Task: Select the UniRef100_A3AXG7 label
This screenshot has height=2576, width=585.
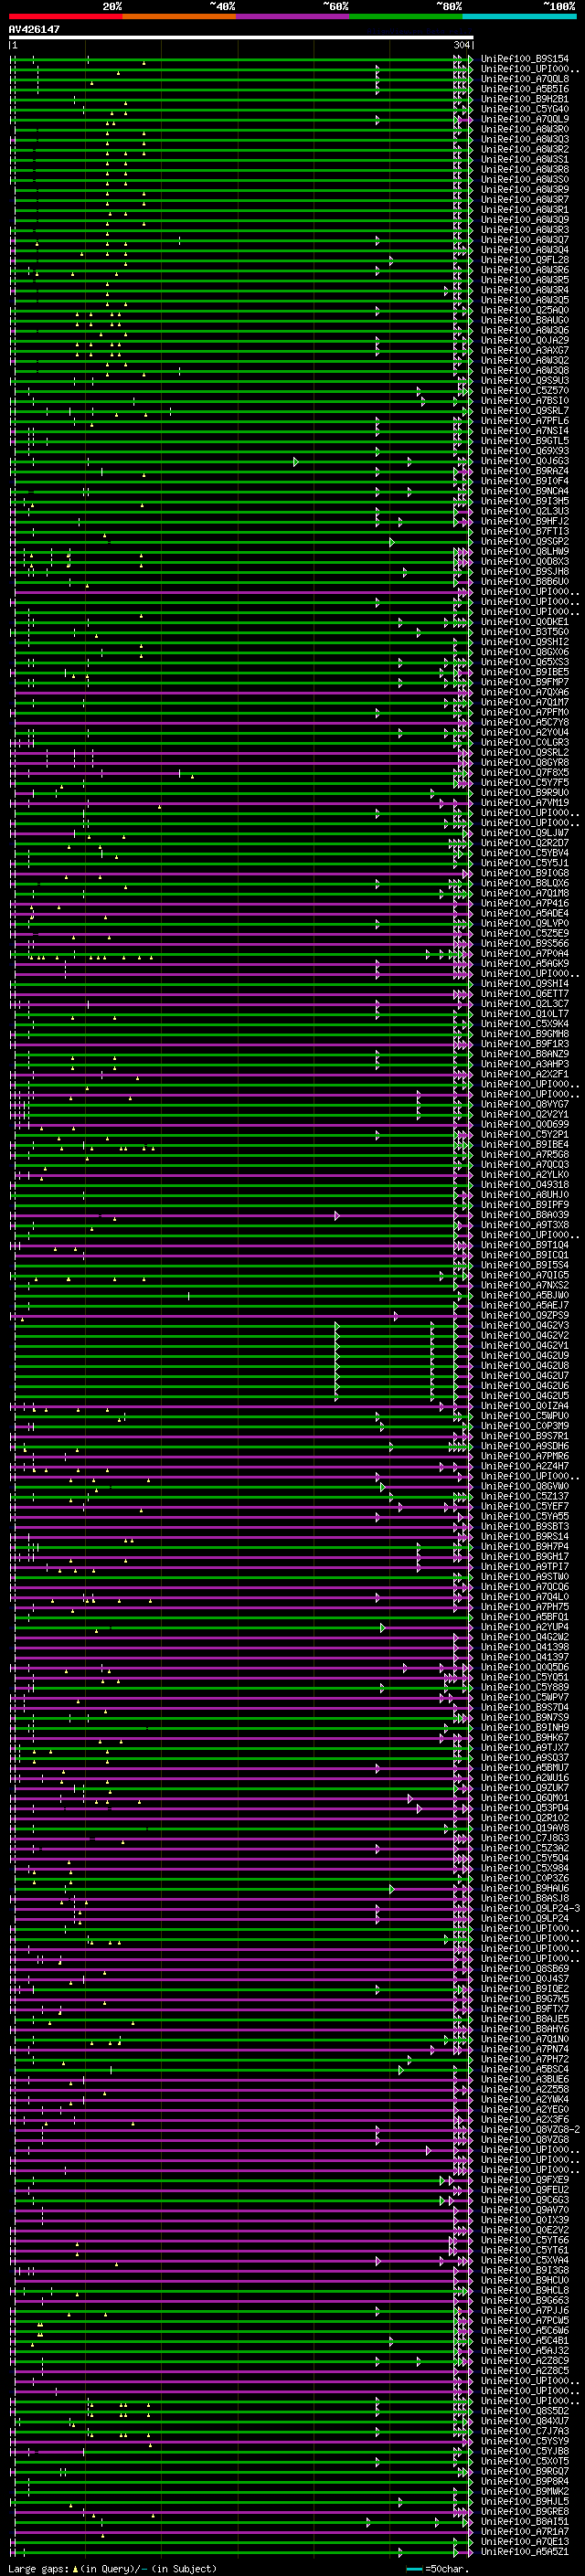Action: click(x=525, y=350)
